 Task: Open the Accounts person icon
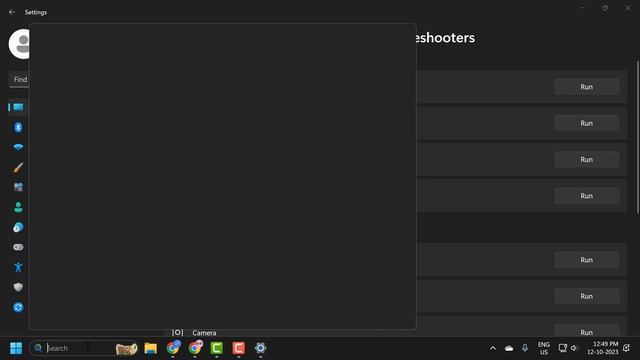(18, 207)
